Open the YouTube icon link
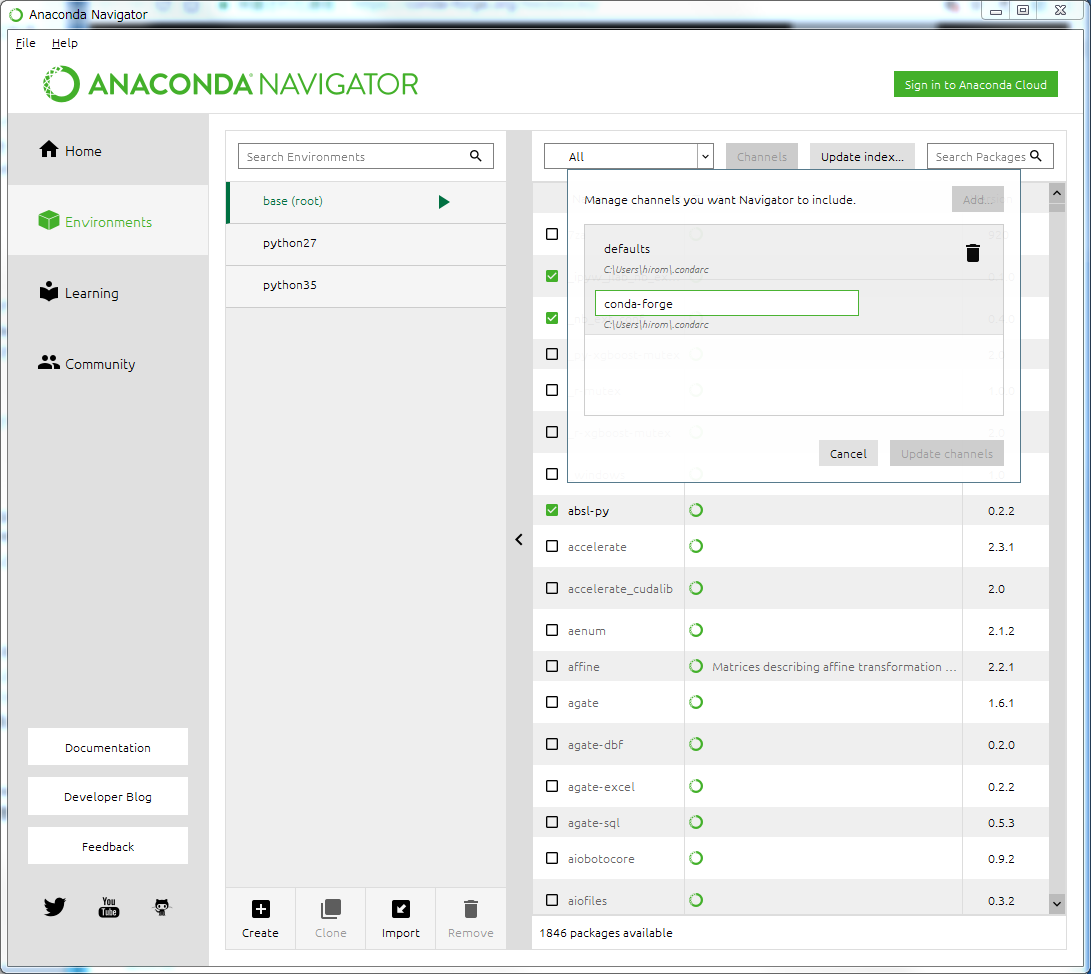The width and height of the screenshot is (1091, 974). coord(109,907)
